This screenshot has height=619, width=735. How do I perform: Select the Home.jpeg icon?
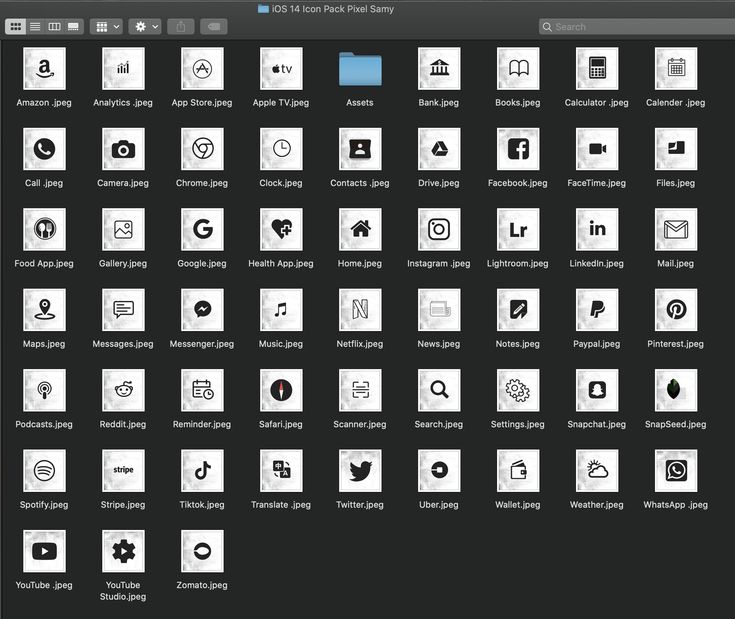pyautogui.click(x=360, y=229)
